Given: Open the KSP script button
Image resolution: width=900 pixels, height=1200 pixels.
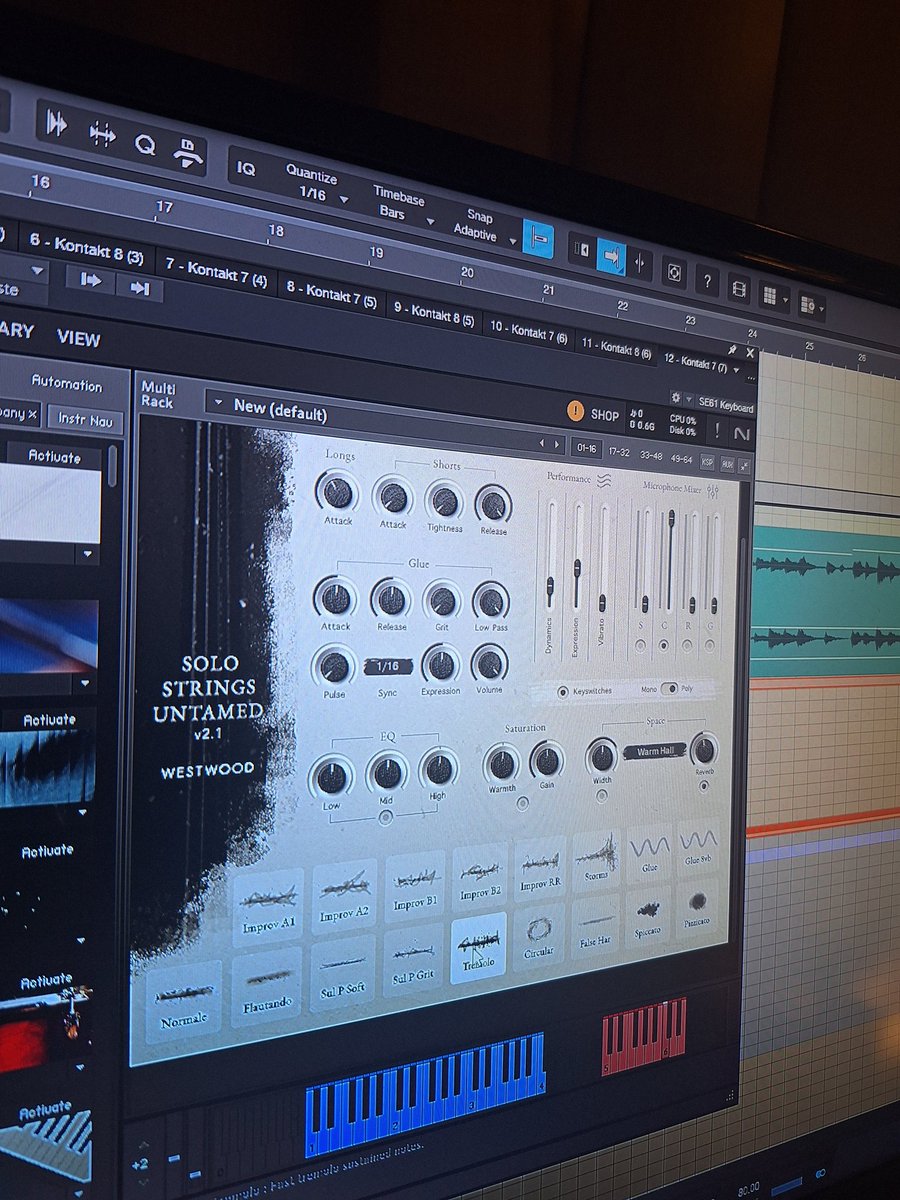Looking at the screenshot, I should 708,462.
